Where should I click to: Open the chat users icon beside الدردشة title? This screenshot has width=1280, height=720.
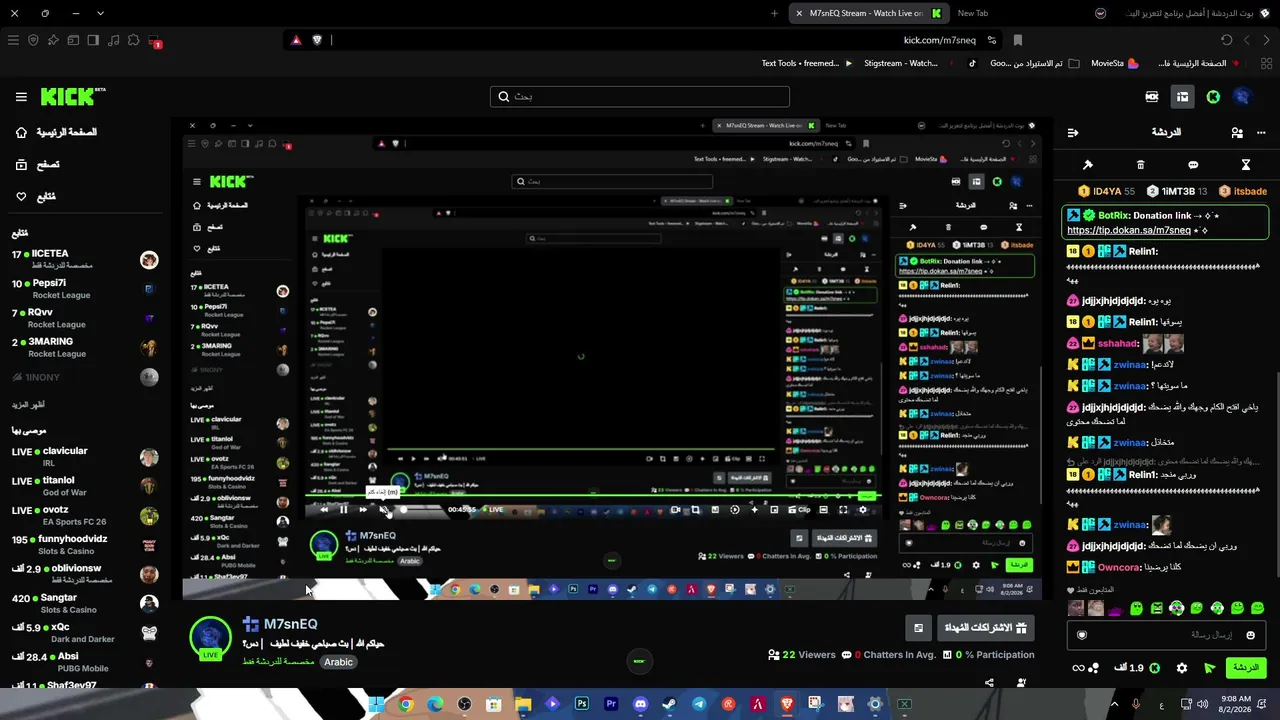coord(1237,132)
